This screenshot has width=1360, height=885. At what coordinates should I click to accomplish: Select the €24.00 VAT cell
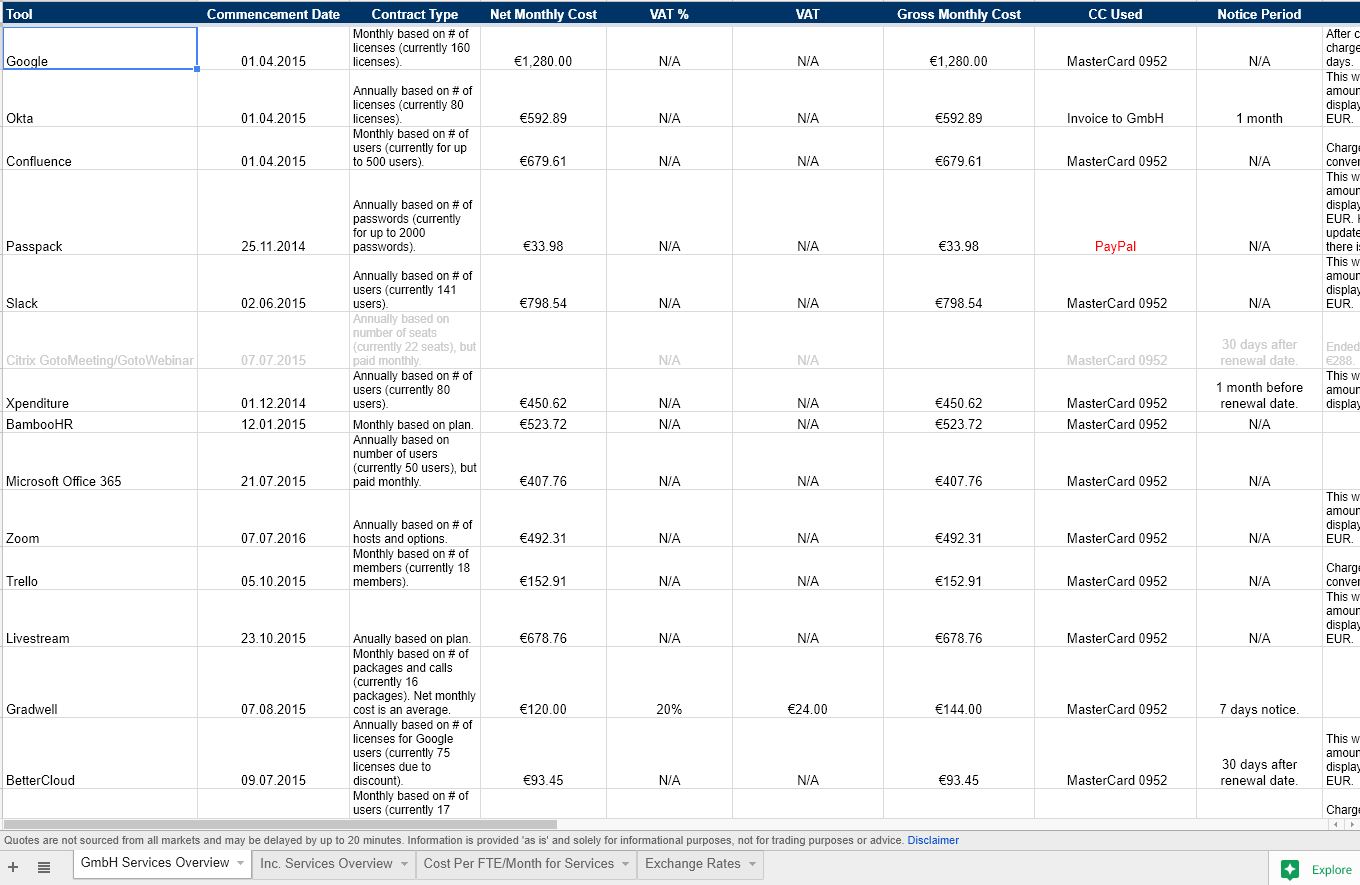point(808,682)
